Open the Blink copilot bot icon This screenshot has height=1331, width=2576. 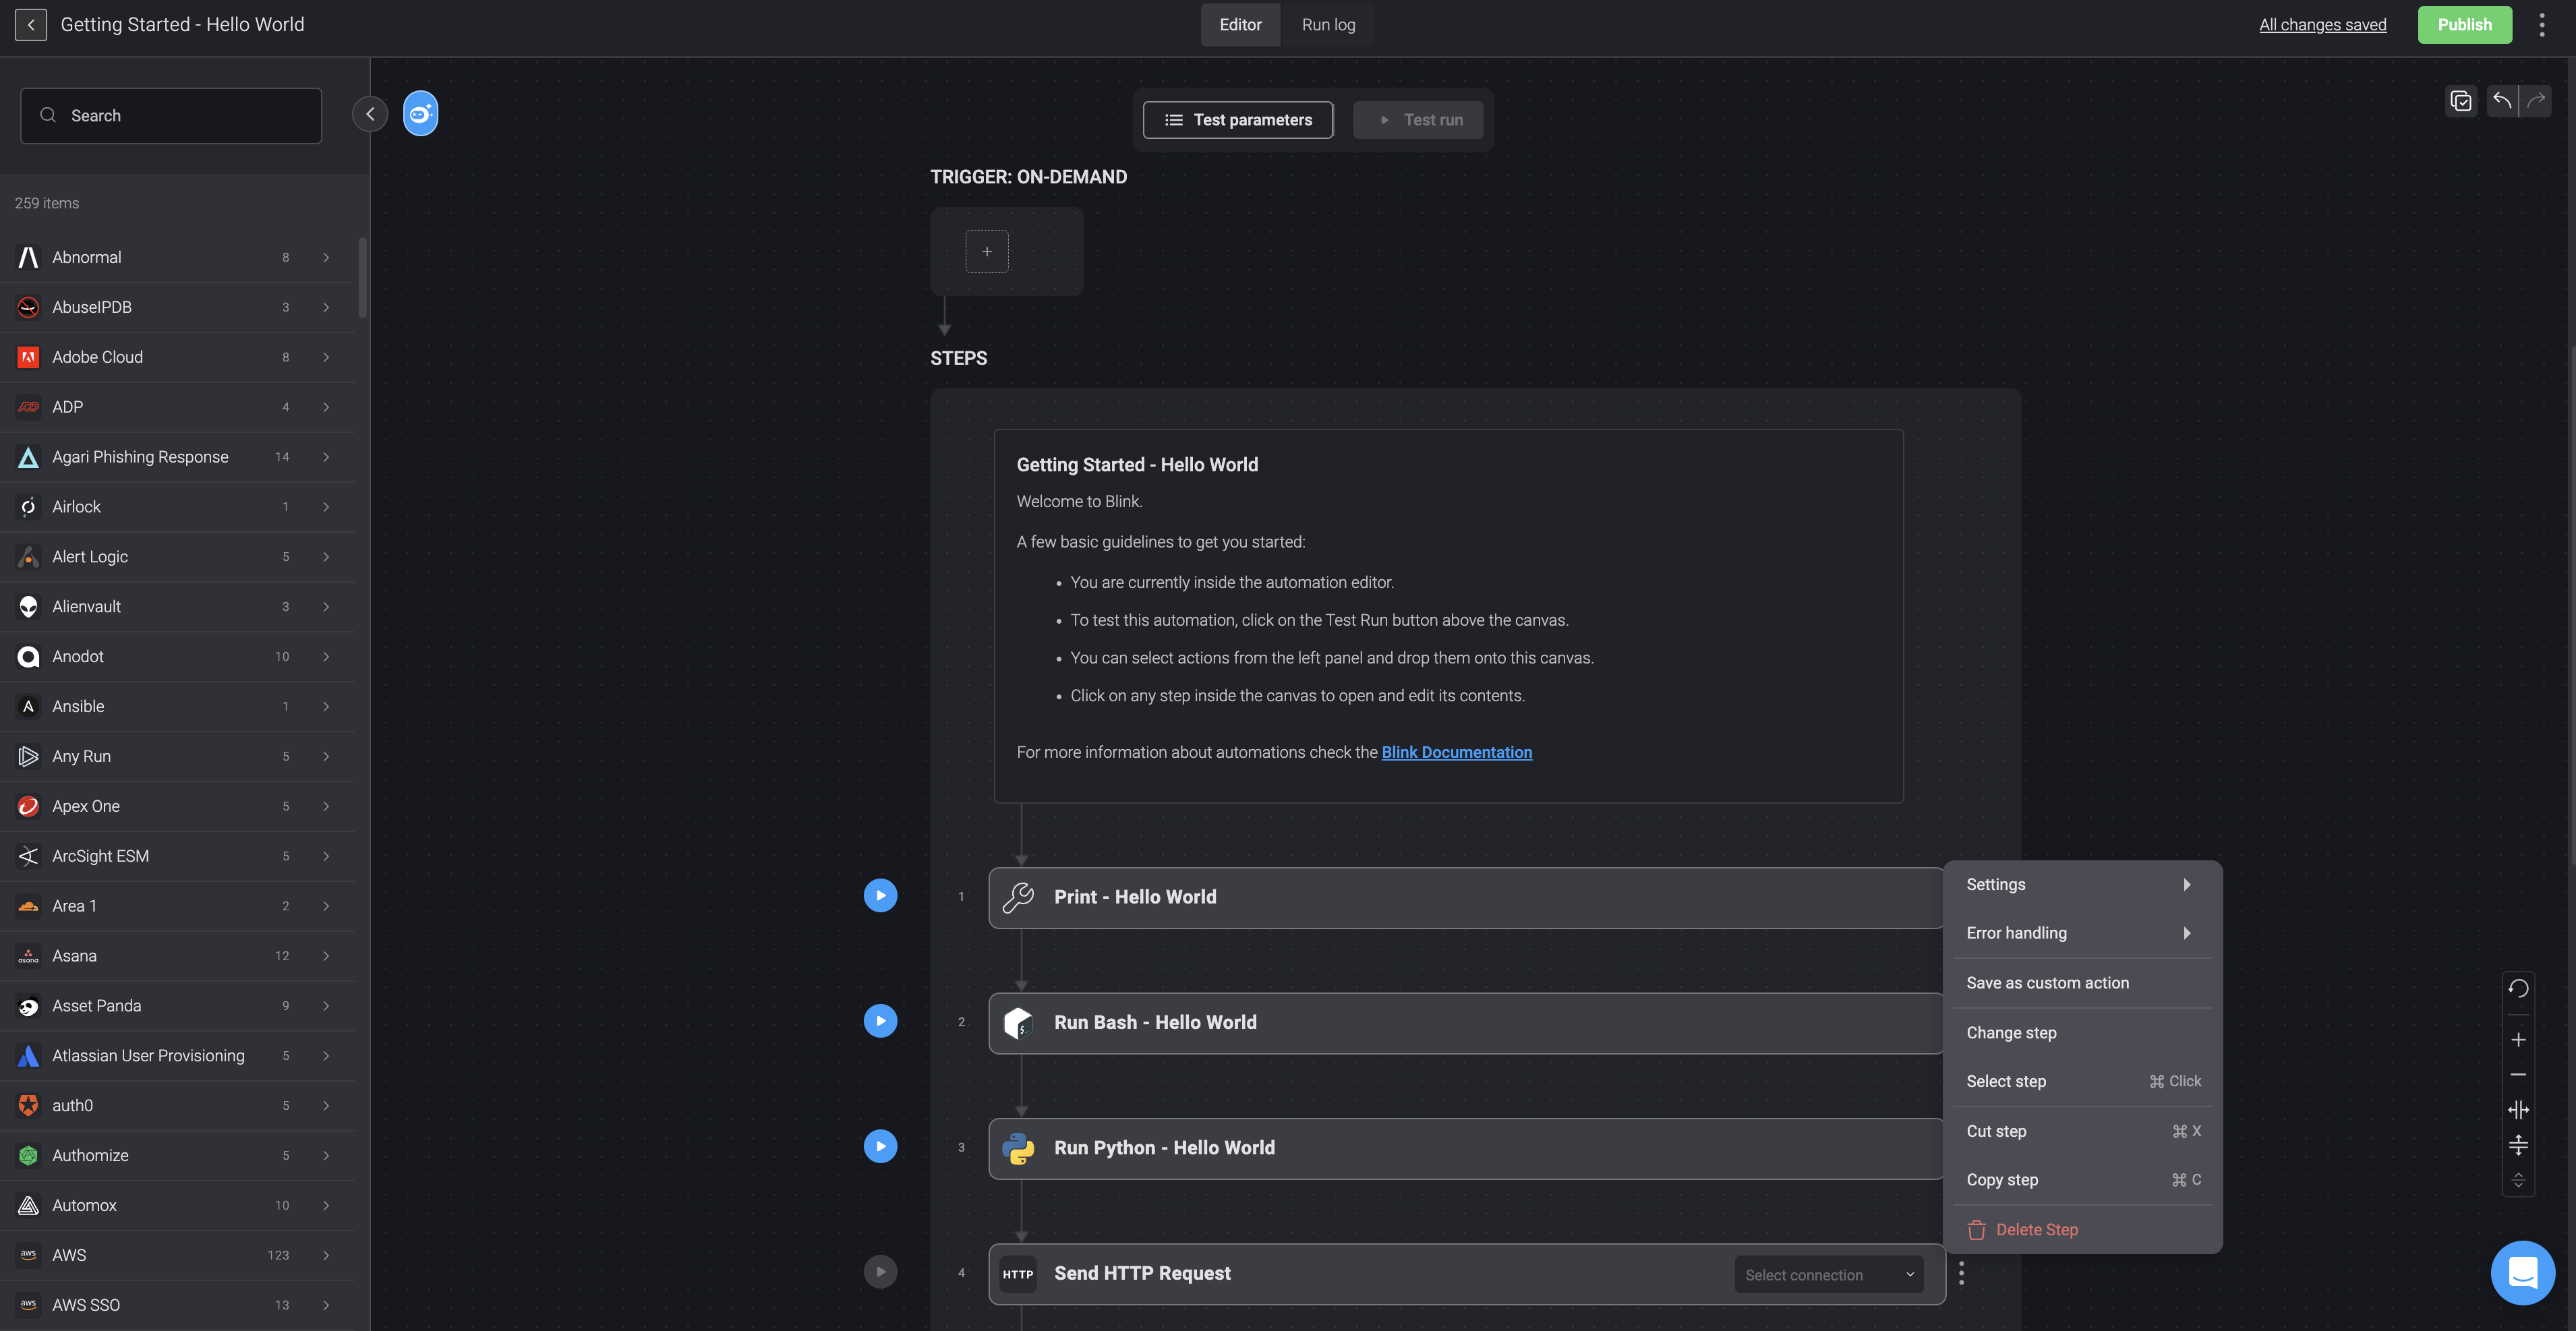click(420, 114)
